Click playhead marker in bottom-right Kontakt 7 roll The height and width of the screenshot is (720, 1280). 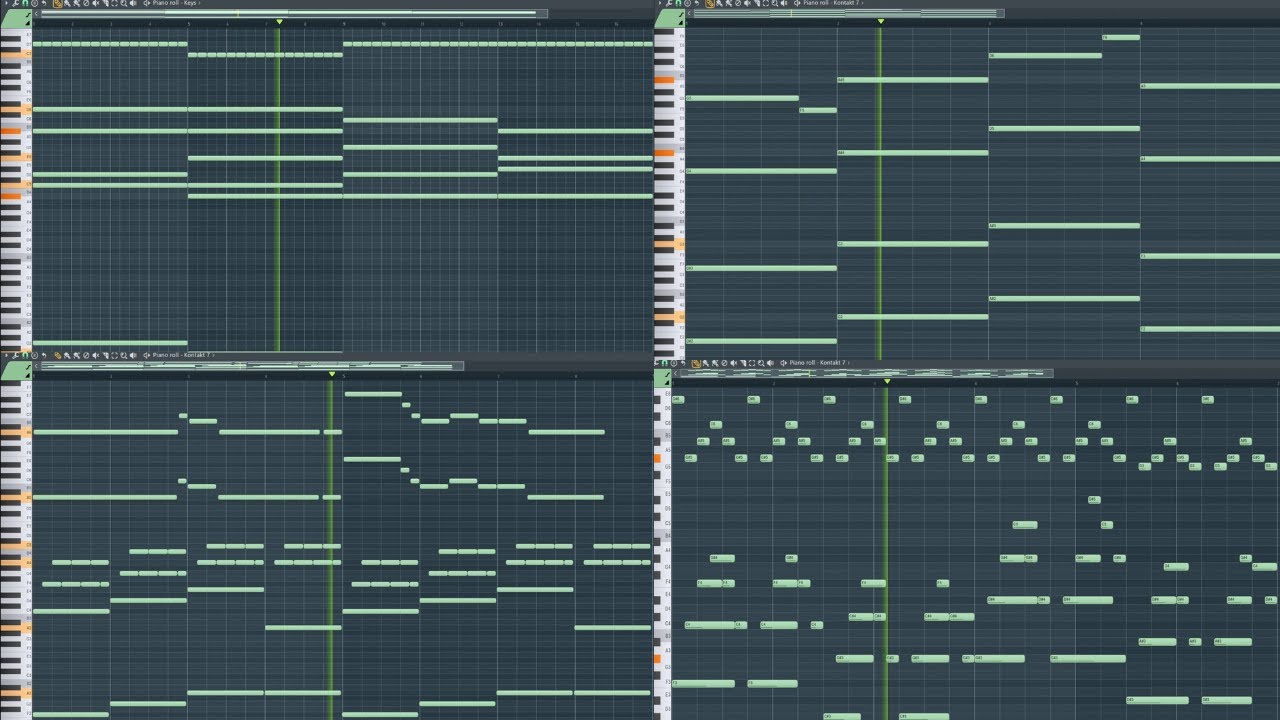click(x=887, y=381)
